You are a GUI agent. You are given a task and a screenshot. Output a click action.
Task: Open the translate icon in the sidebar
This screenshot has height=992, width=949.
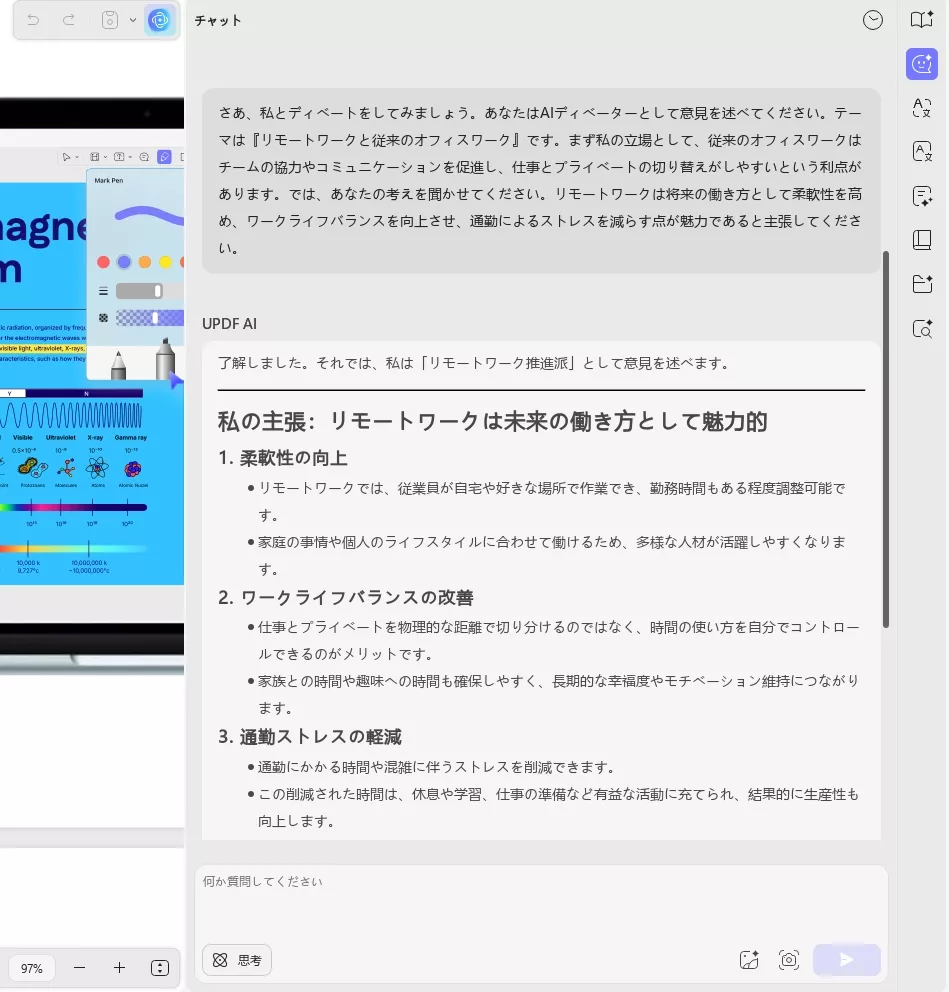(x=922, y=108)
